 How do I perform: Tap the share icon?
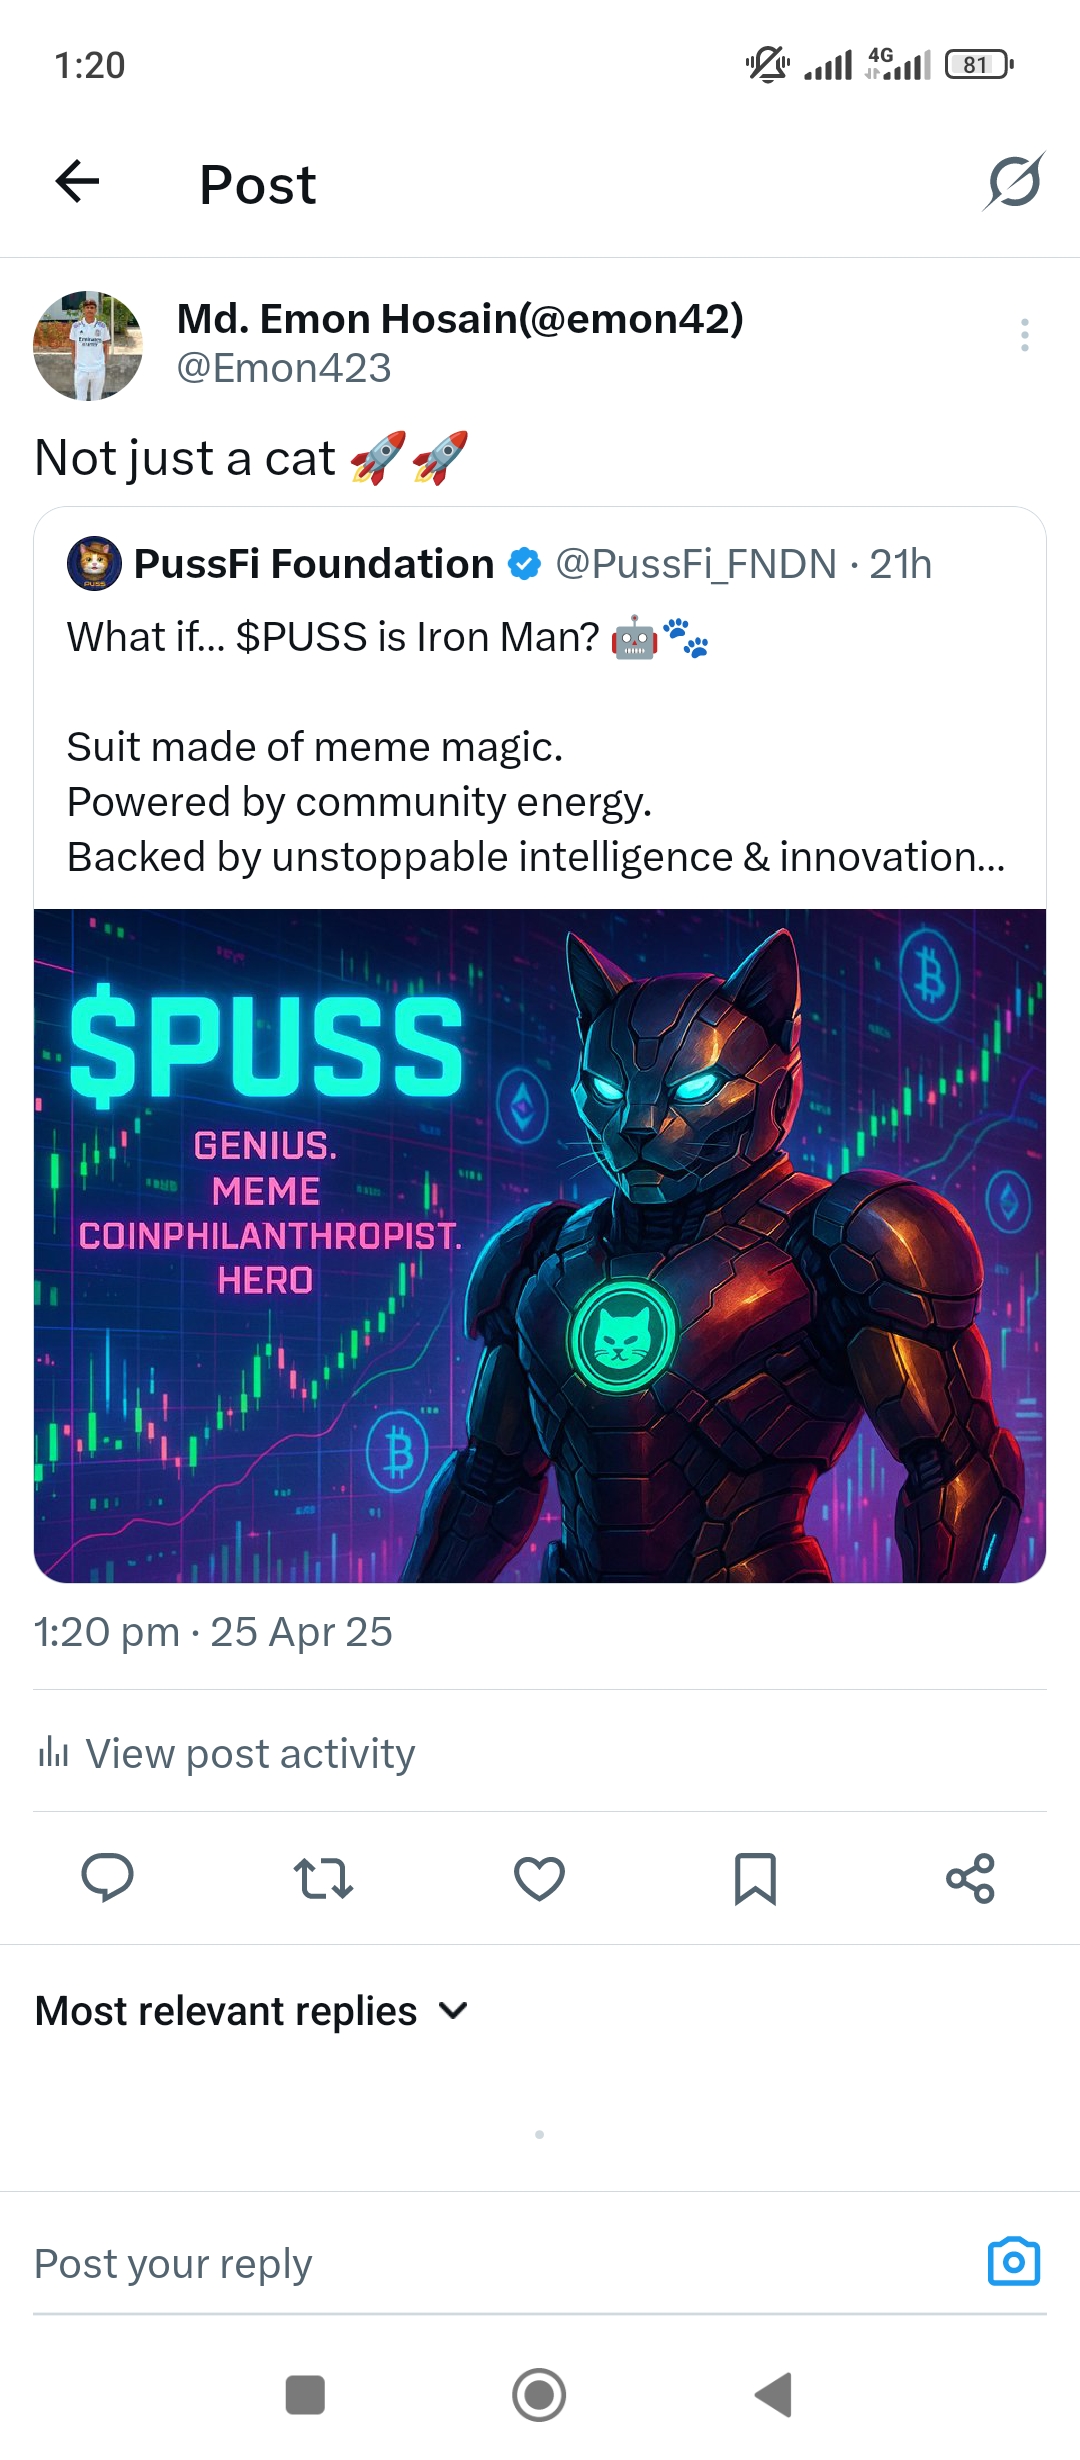[970, 1878]
